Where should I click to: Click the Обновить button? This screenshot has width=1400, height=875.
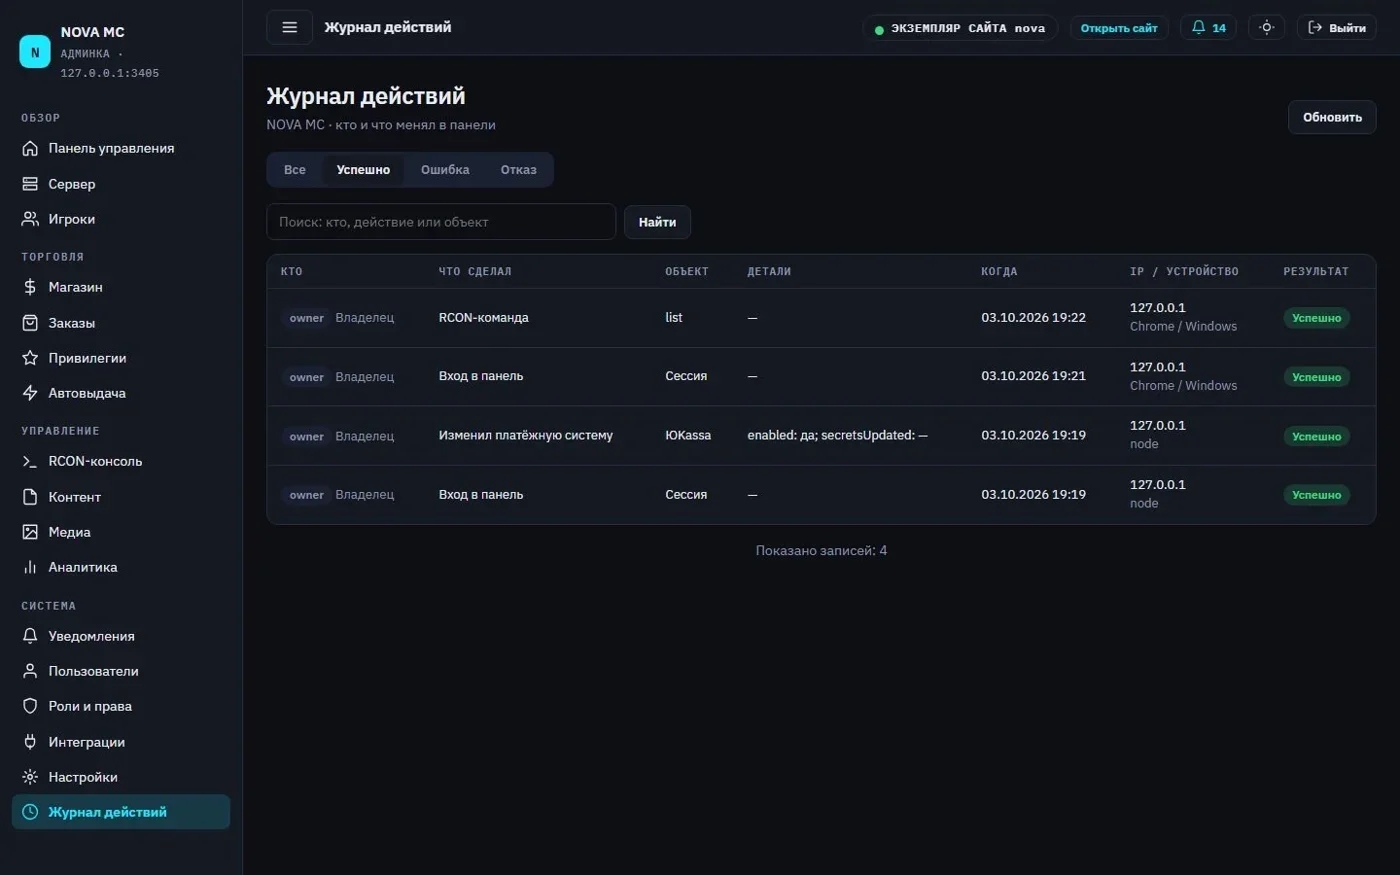pyautogui.click(x=1332, y=117)
